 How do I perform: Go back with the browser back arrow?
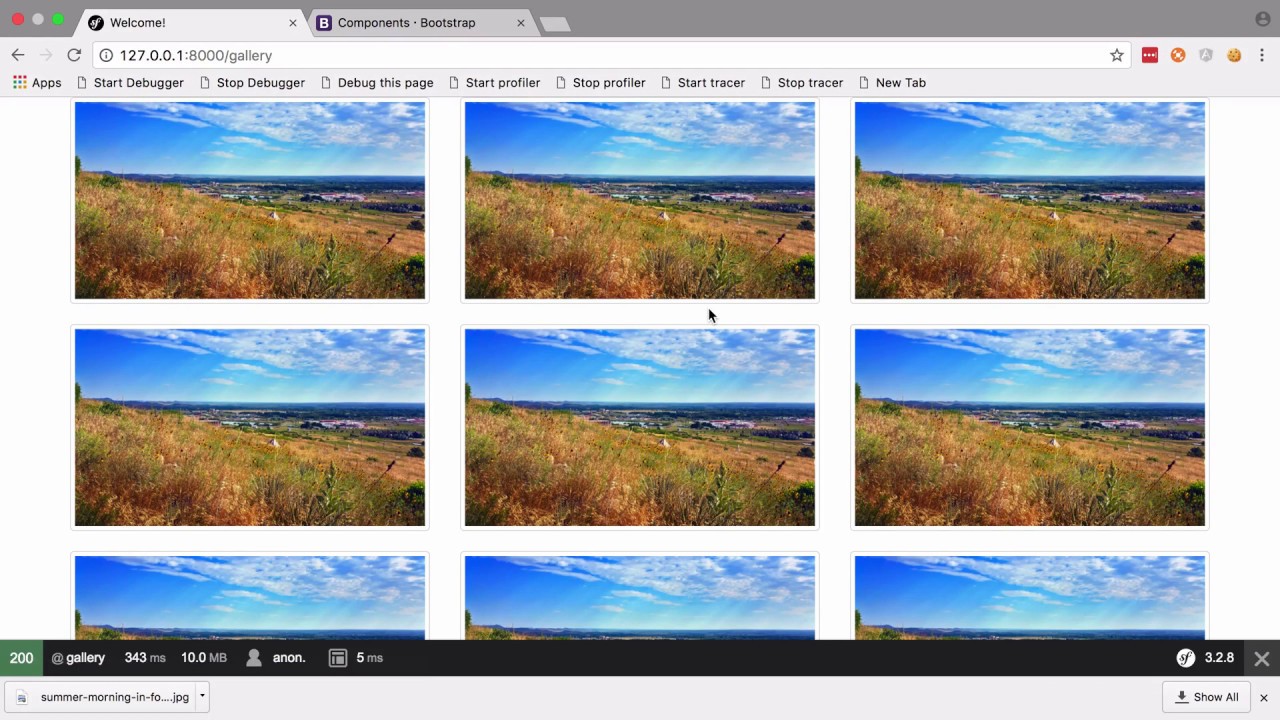pos(18,55)
